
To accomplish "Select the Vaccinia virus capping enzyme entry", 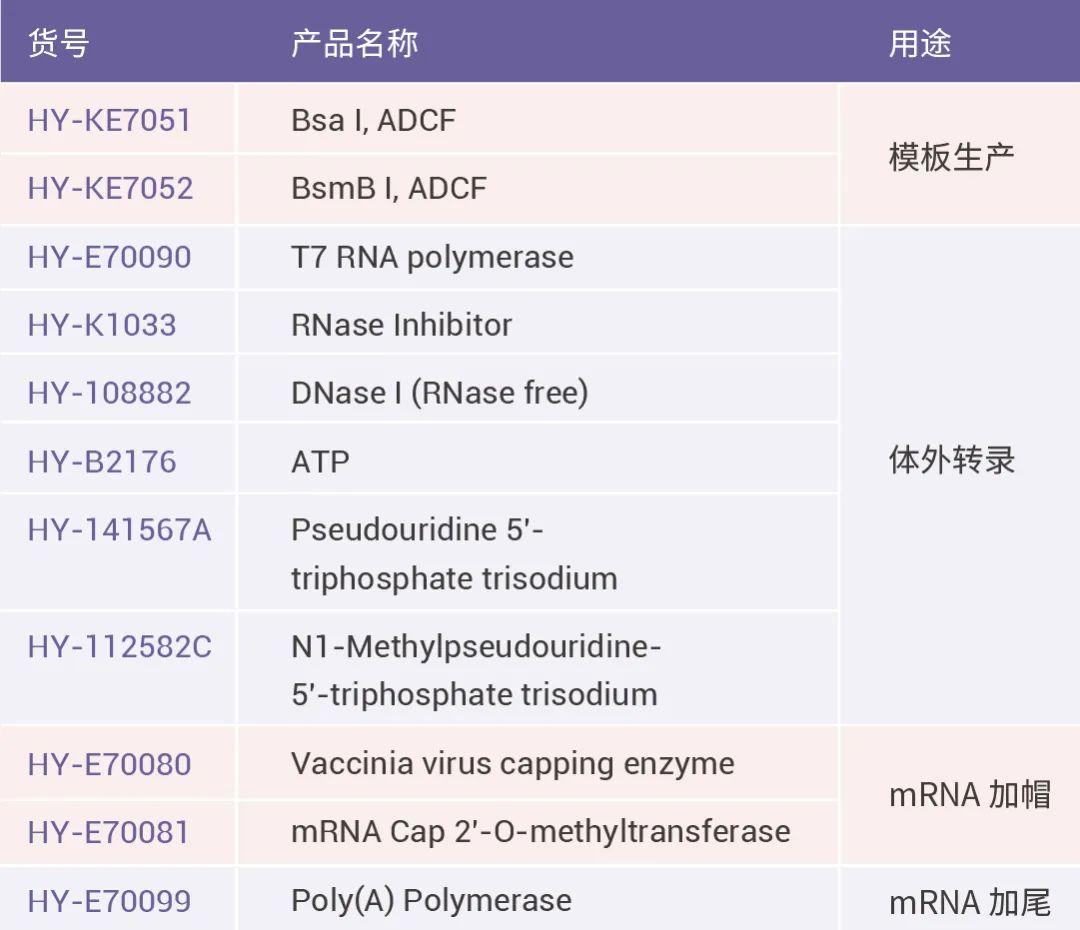I will click(x=512, y=765).
